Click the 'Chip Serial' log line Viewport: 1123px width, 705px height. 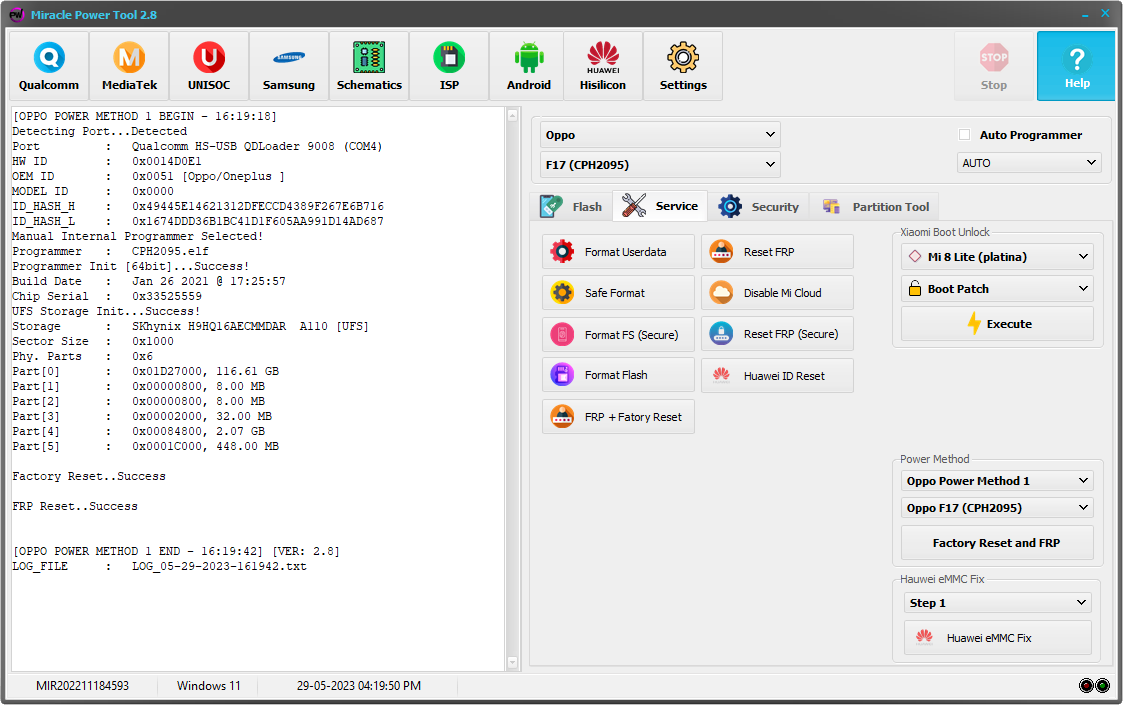tap(107, 297)
